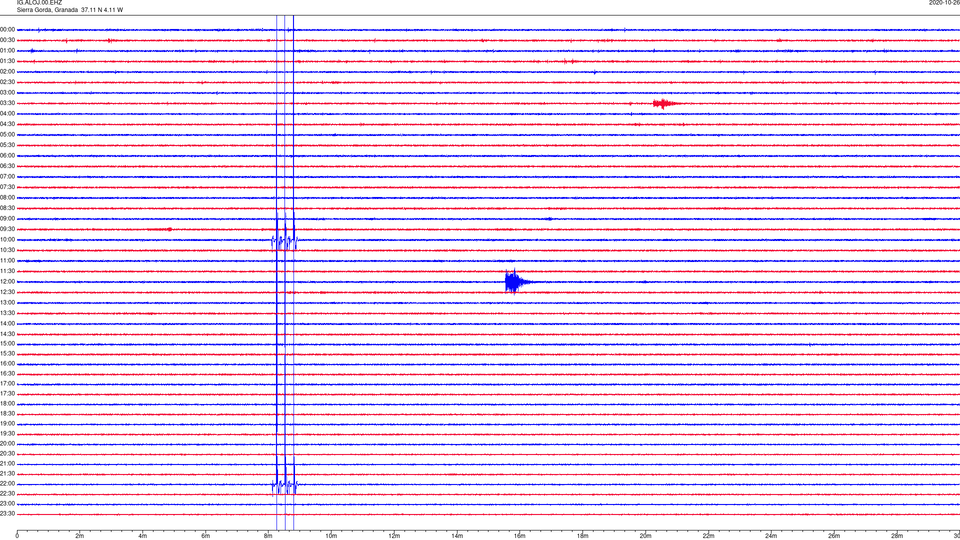Screen dimensions: 960x540
Task: Click the 26m mark on the time axis
Action: pyautogui.click(x=834, y=536)
